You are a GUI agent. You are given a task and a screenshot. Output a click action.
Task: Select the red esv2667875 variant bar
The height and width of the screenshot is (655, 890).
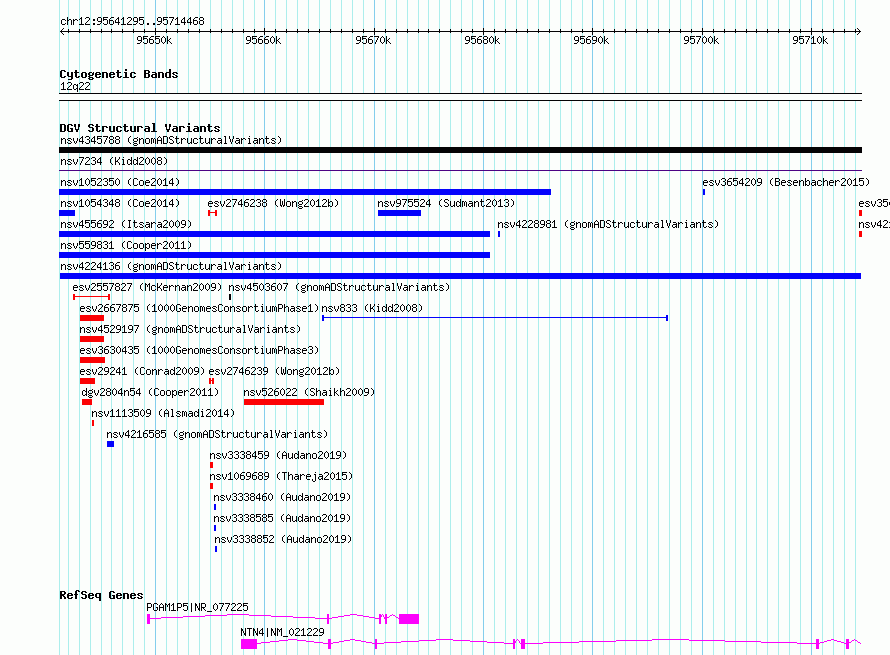tap(92, 318)
